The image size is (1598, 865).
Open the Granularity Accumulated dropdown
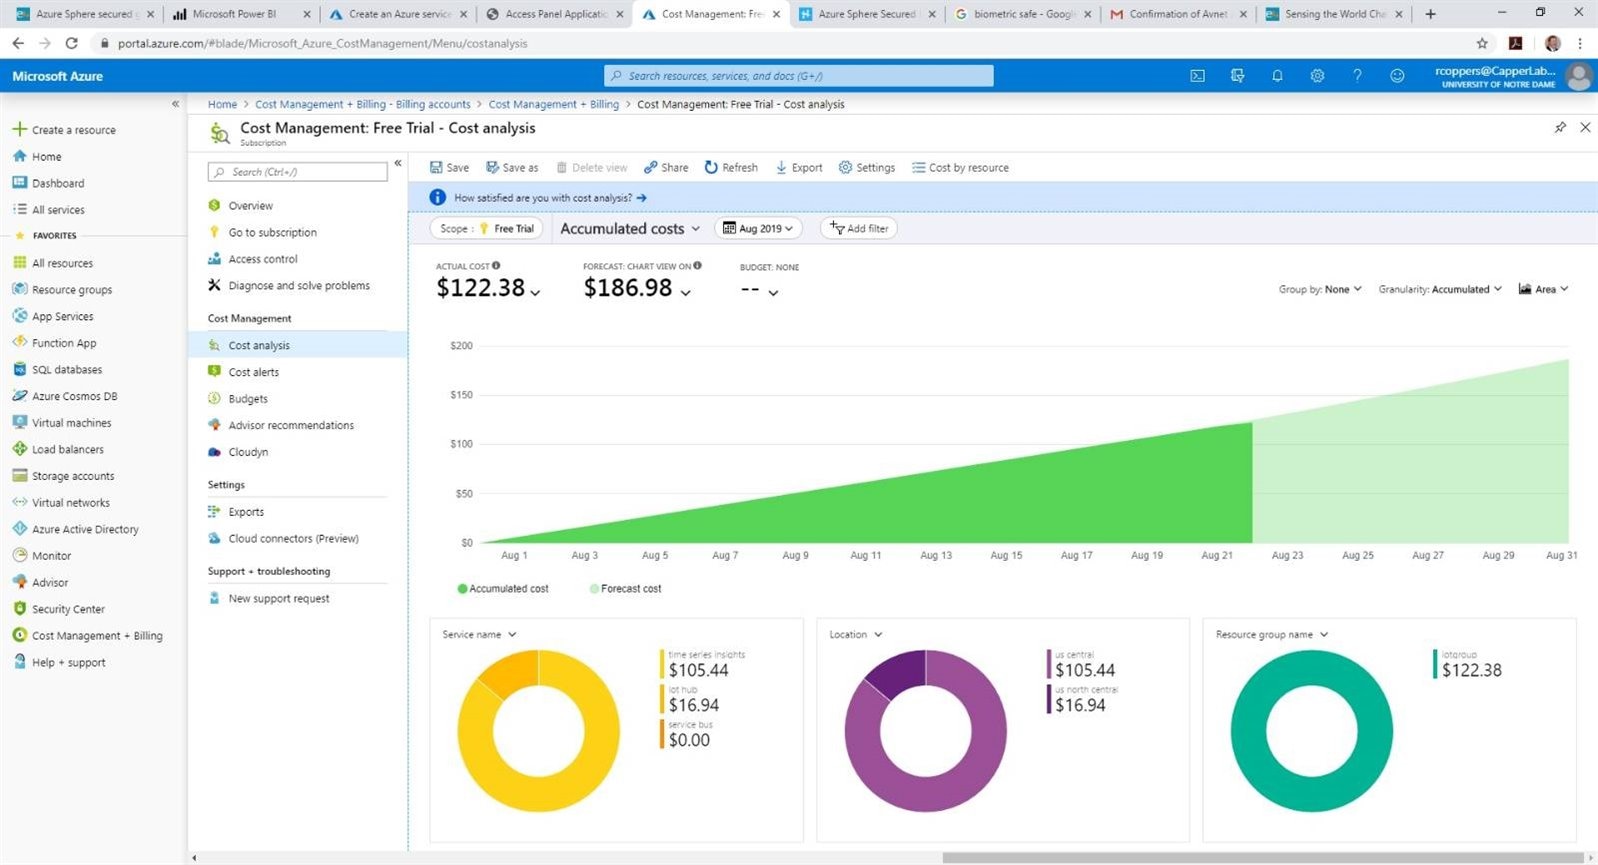click(x=1440, y=290)
